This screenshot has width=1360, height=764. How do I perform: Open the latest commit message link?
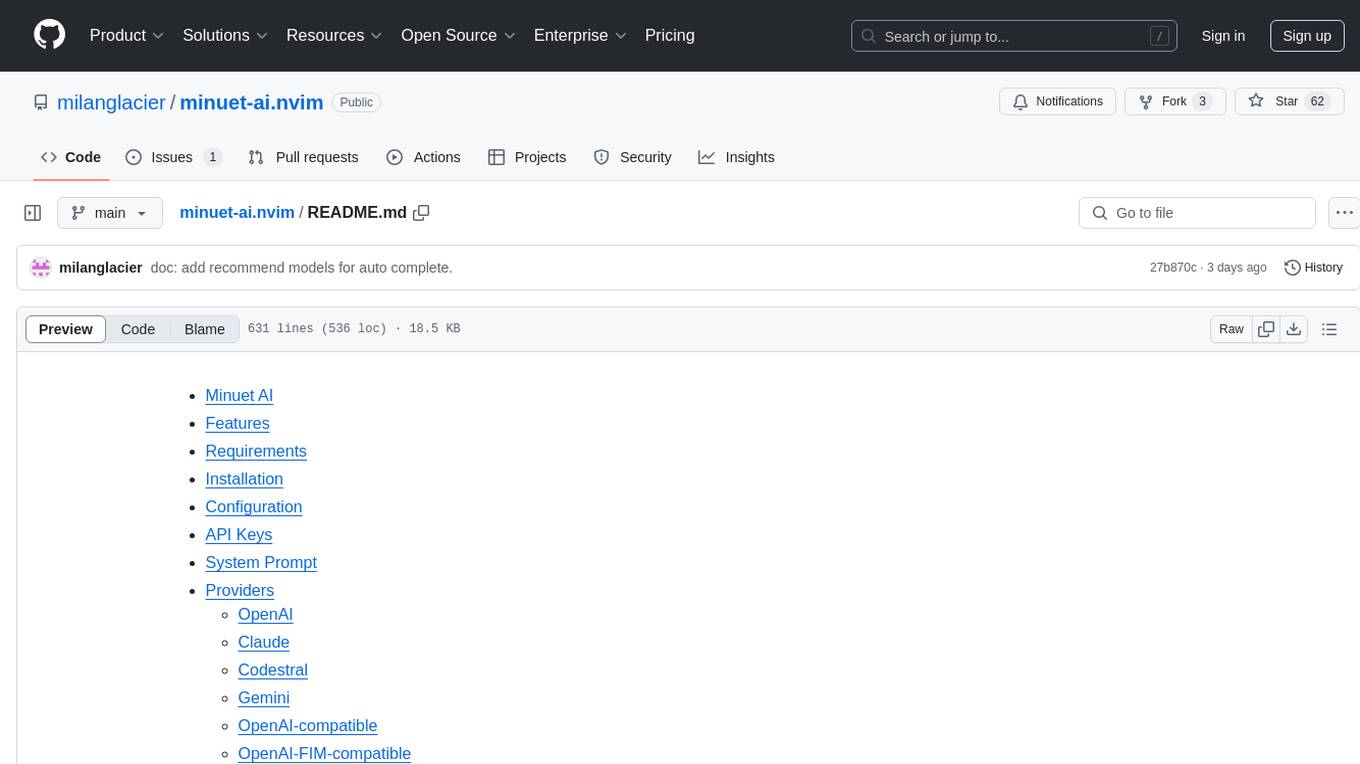point(301,267)
